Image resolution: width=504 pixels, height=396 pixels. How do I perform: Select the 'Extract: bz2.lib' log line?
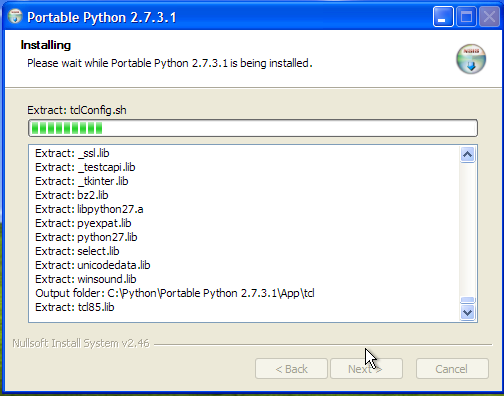(x=72, y=195)
